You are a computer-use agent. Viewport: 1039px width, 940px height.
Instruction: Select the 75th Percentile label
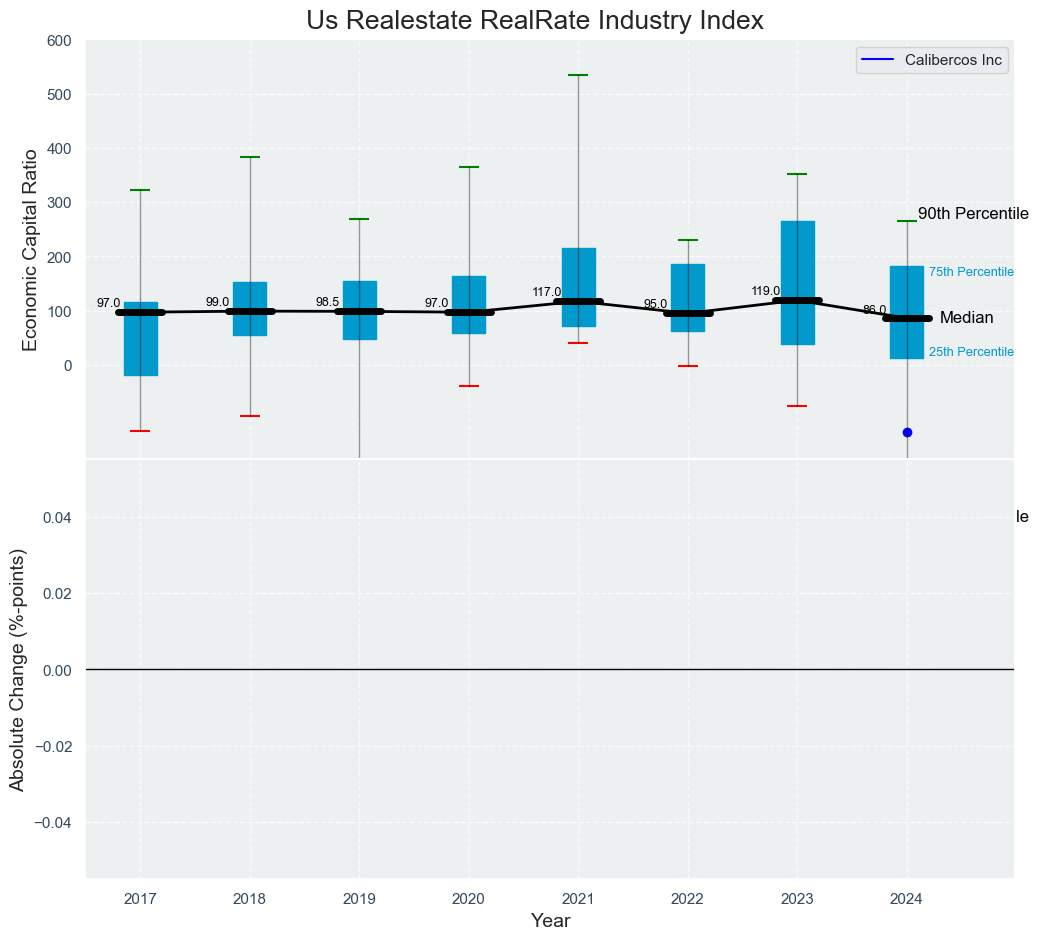click(x=971, y=272)
